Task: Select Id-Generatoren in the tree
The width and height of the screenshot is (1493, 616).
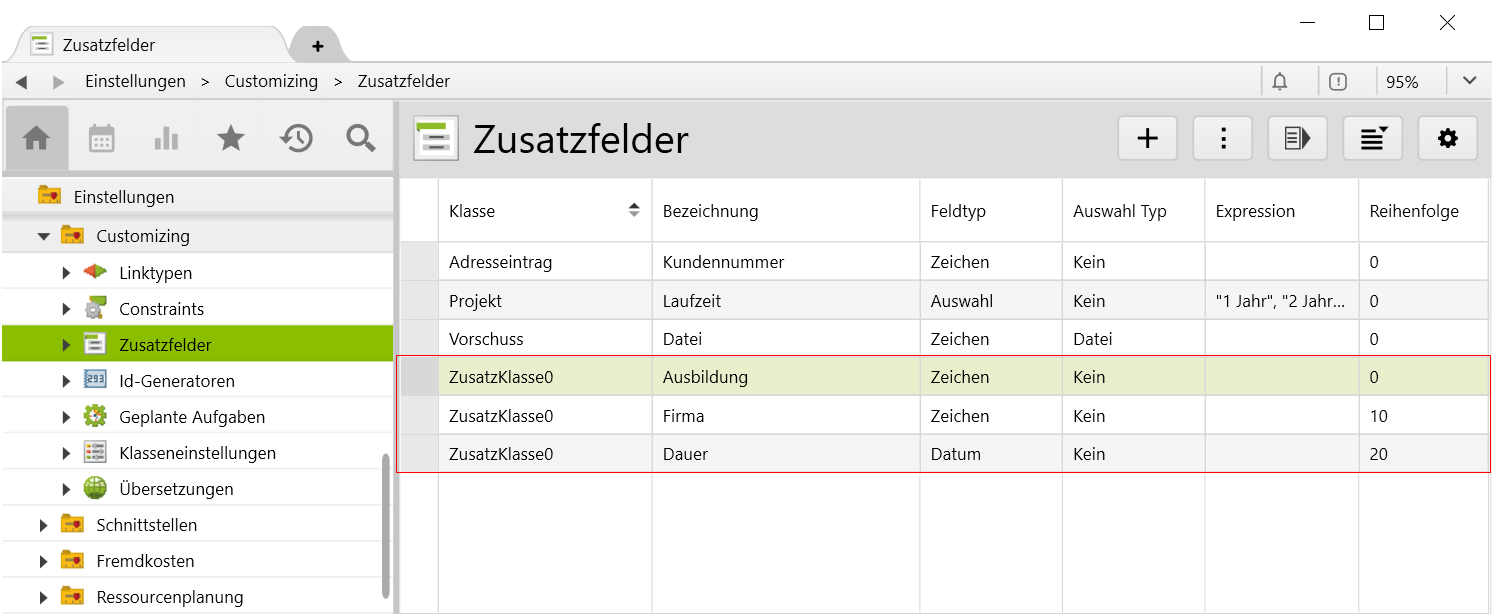Action: (176, 381)
